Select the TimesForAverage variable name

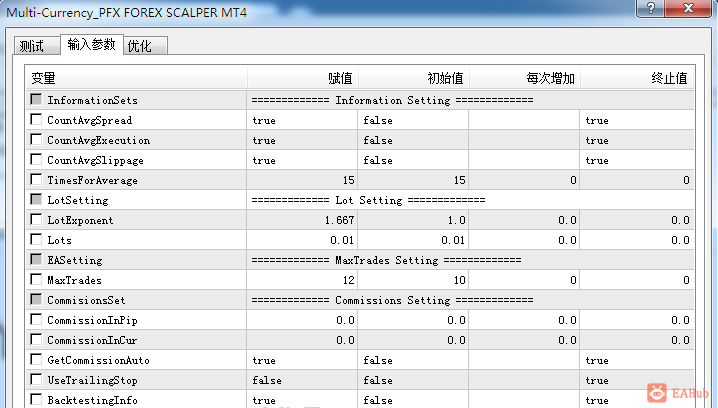click(x=92, y=180)
